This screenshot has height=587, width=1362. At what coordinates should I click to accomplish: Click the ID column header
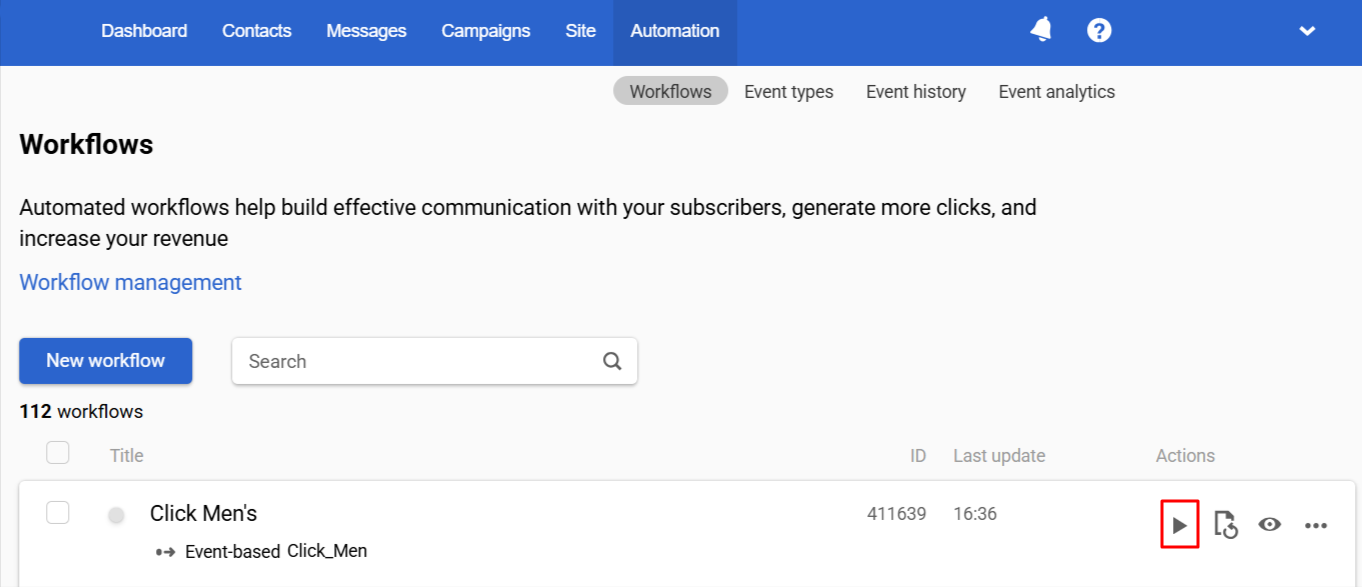pos(918,456)
